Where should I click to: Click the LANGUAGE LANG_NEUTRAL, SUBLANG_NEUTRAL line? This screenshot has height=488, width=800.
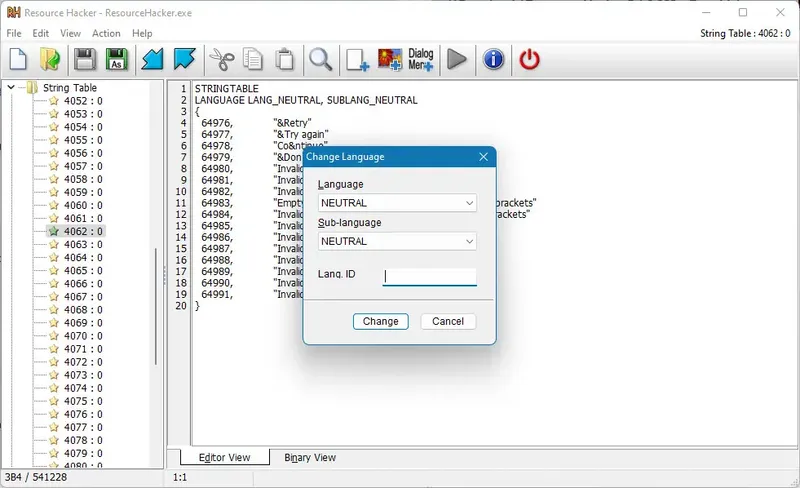coord(306,100)
